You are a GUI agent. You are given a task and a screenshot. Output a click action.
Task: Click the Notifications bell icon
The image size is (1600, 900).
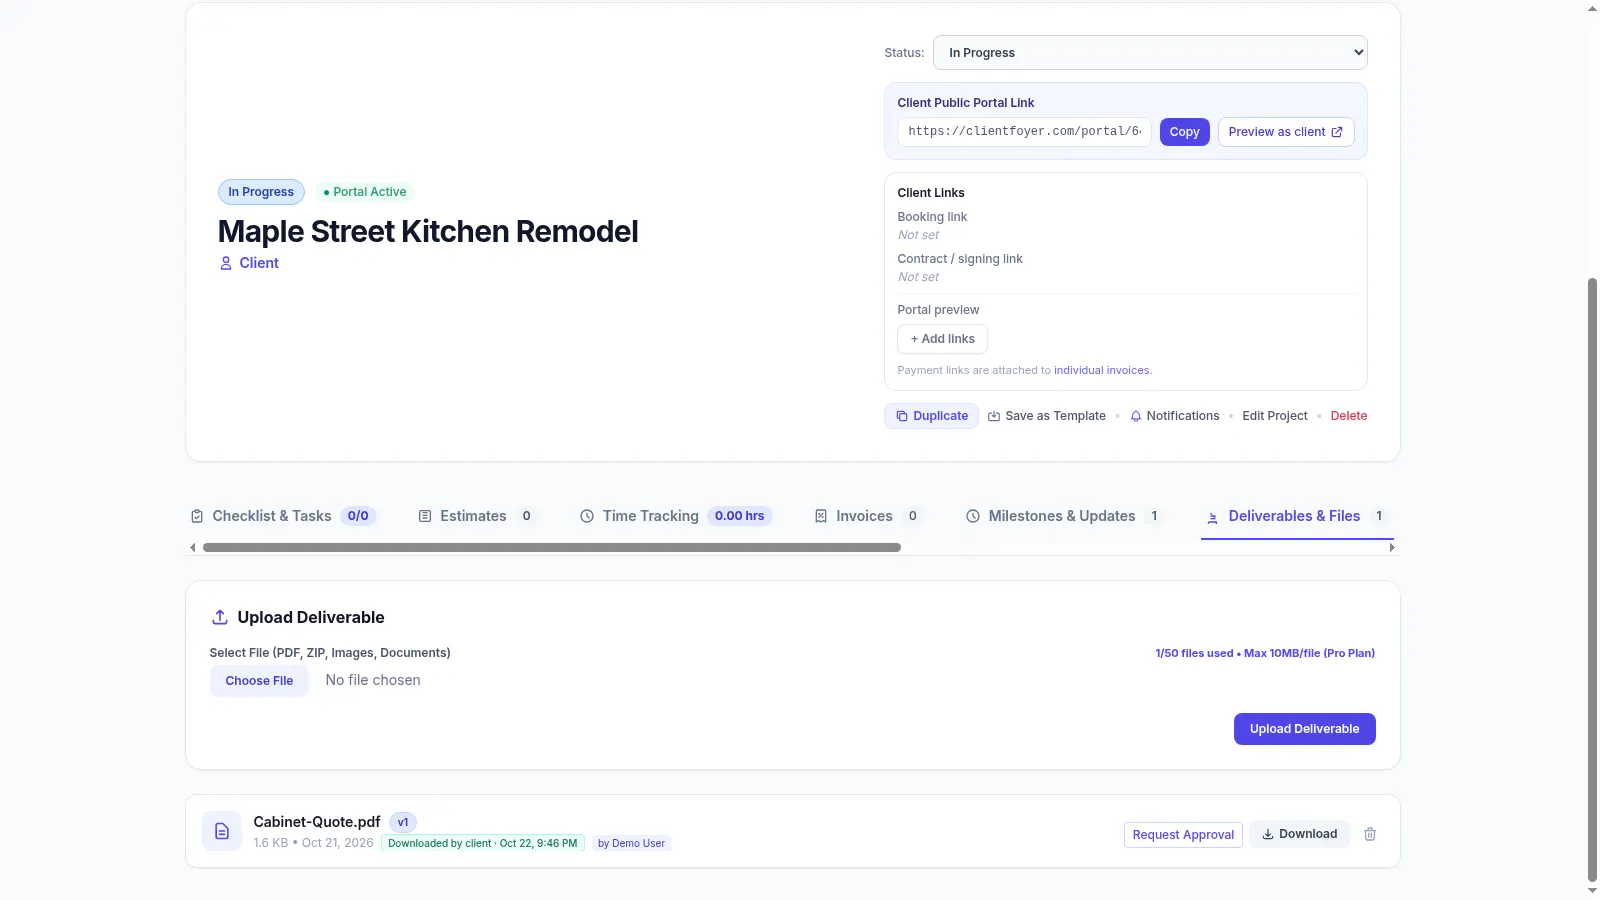pos(1135,416)
